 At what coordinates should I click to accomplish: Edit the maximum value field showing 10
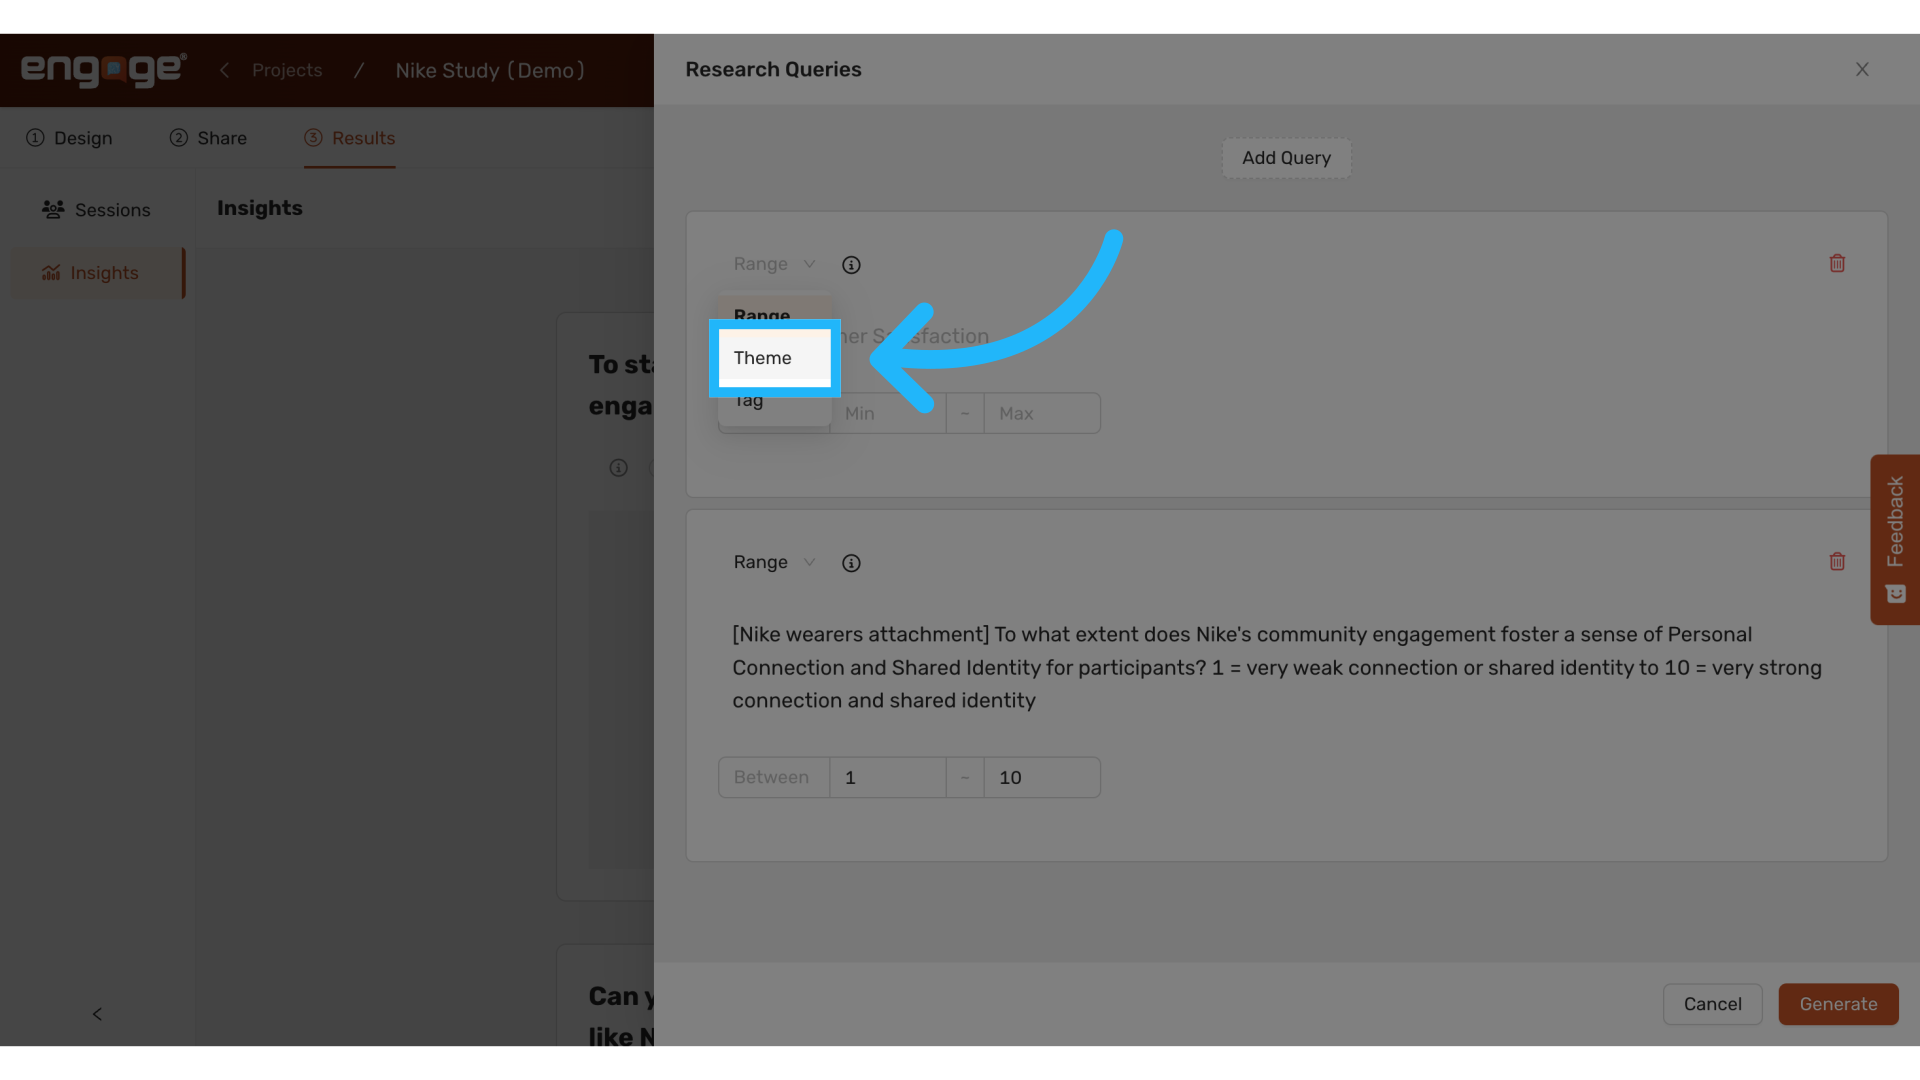[1042, 777]
